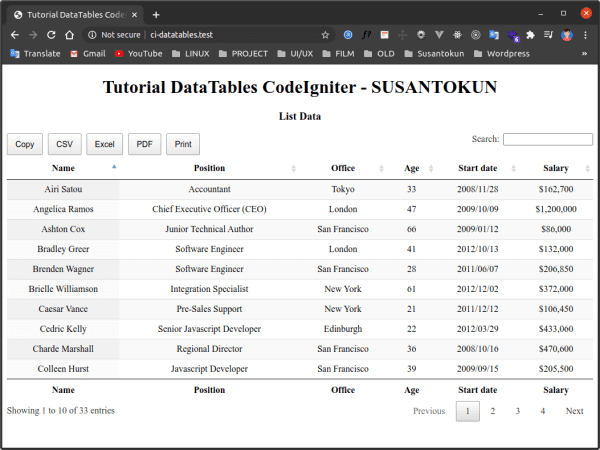
Task: Expand the UI/UX bookmark folder
Action: [x=295, y=54]
